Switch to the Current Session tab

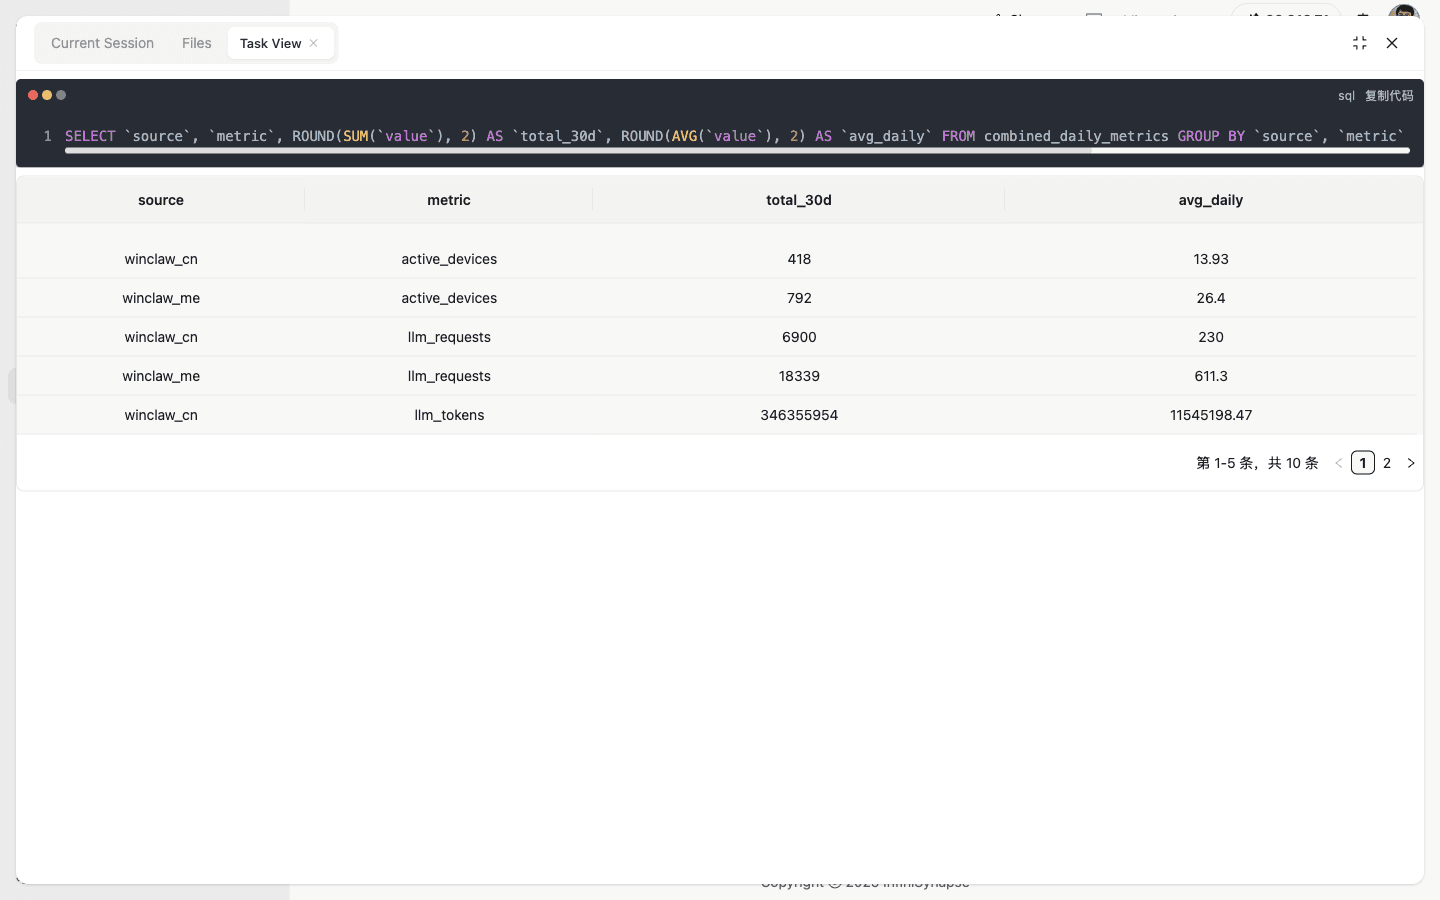click(102, 43)
